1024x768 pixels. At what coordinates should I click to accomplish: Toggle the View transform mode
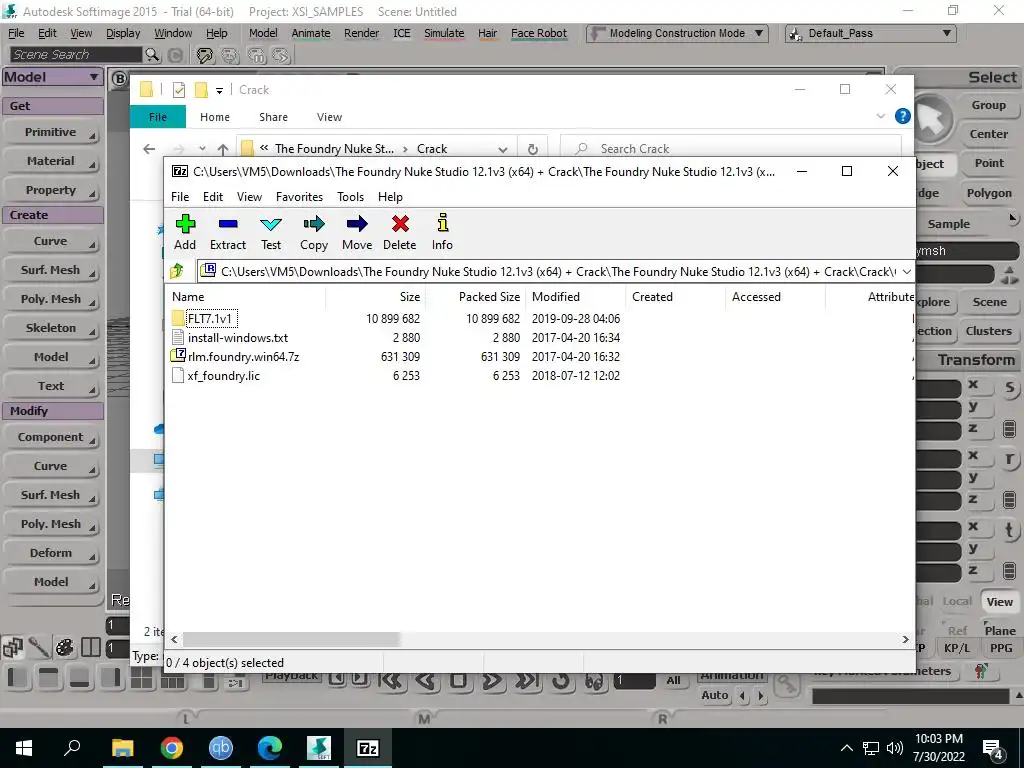click(999, 601)
